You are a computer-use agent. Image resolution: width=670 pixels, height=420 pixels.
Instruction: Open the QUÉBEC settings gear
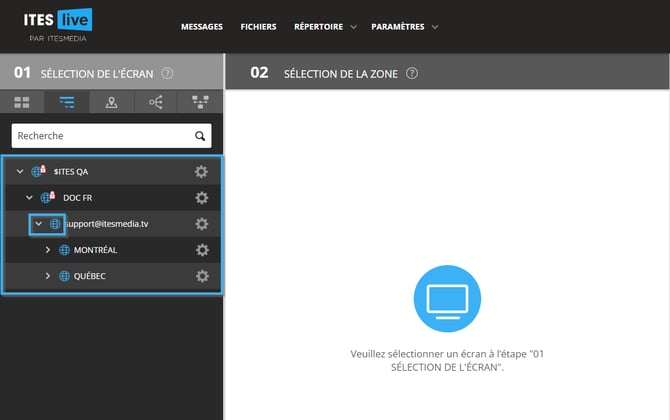(201, 276)
